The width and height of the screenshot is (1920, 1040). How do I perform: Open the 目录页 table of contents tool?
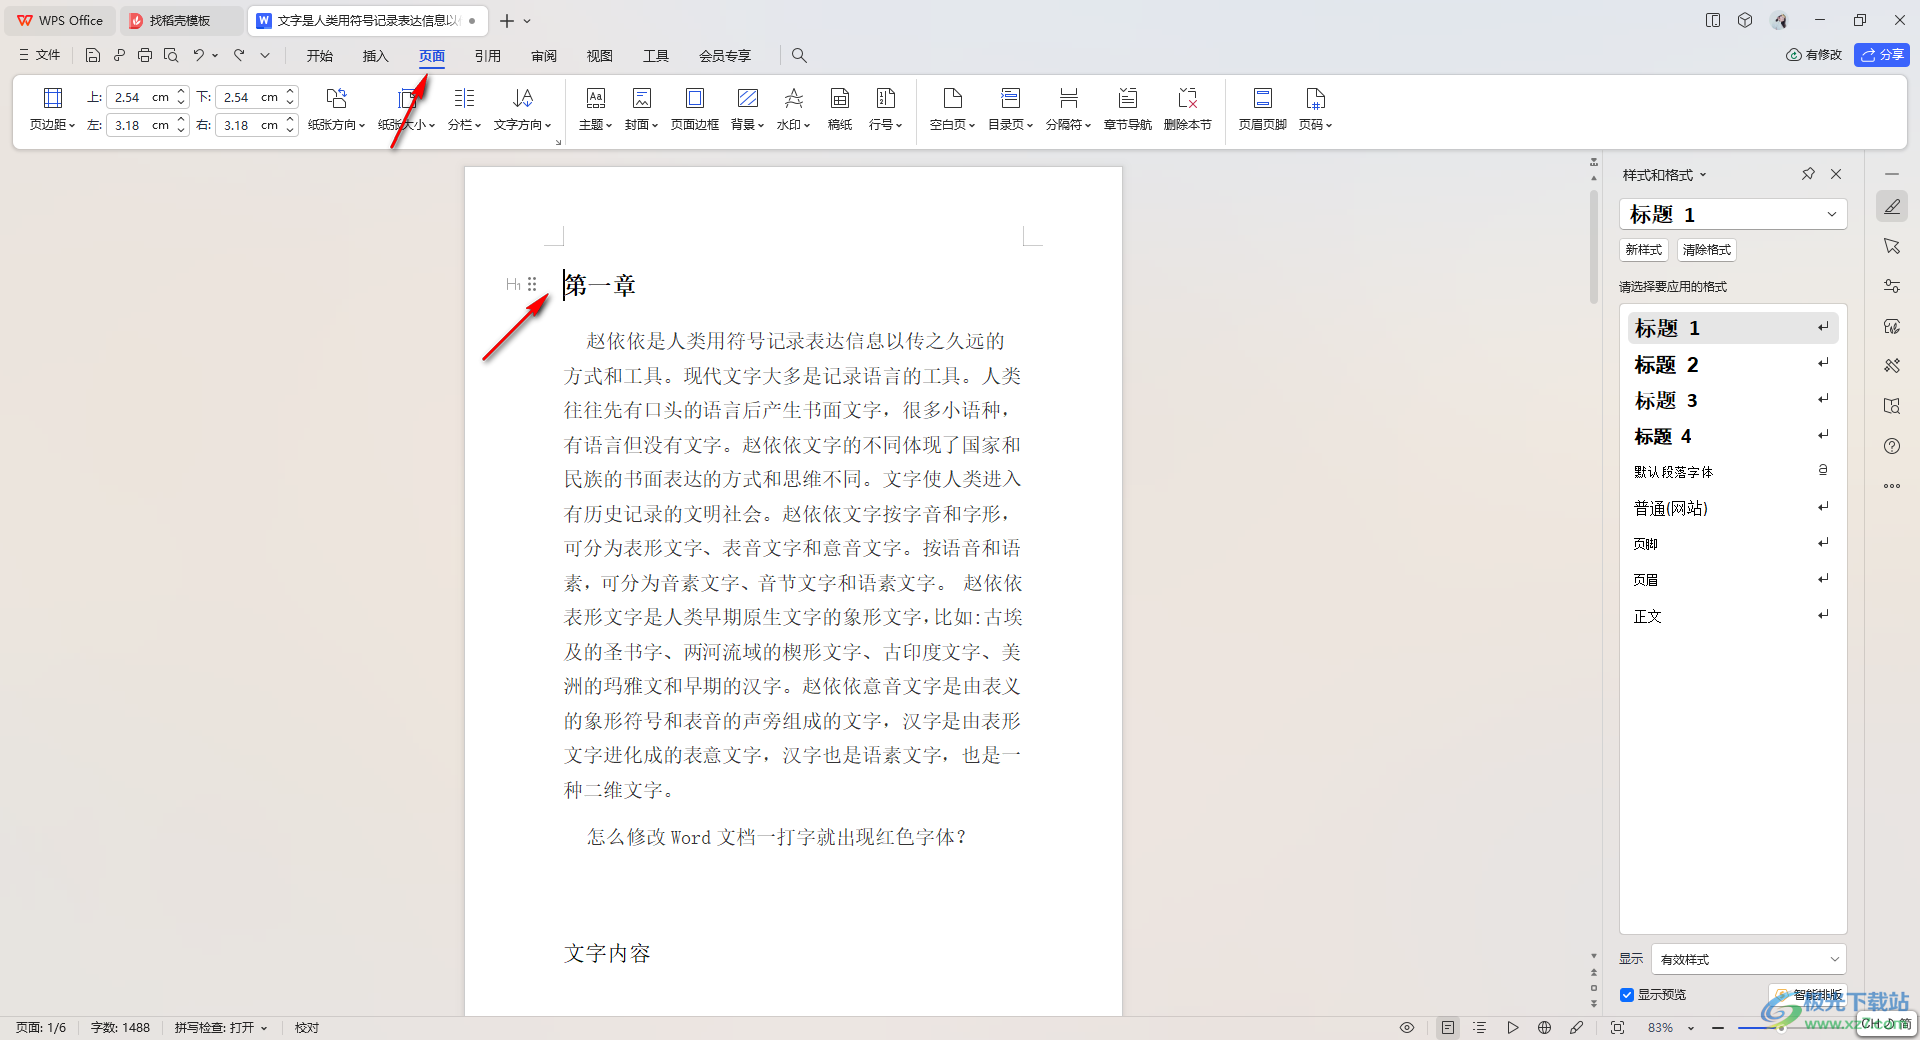click(1010, 109)
